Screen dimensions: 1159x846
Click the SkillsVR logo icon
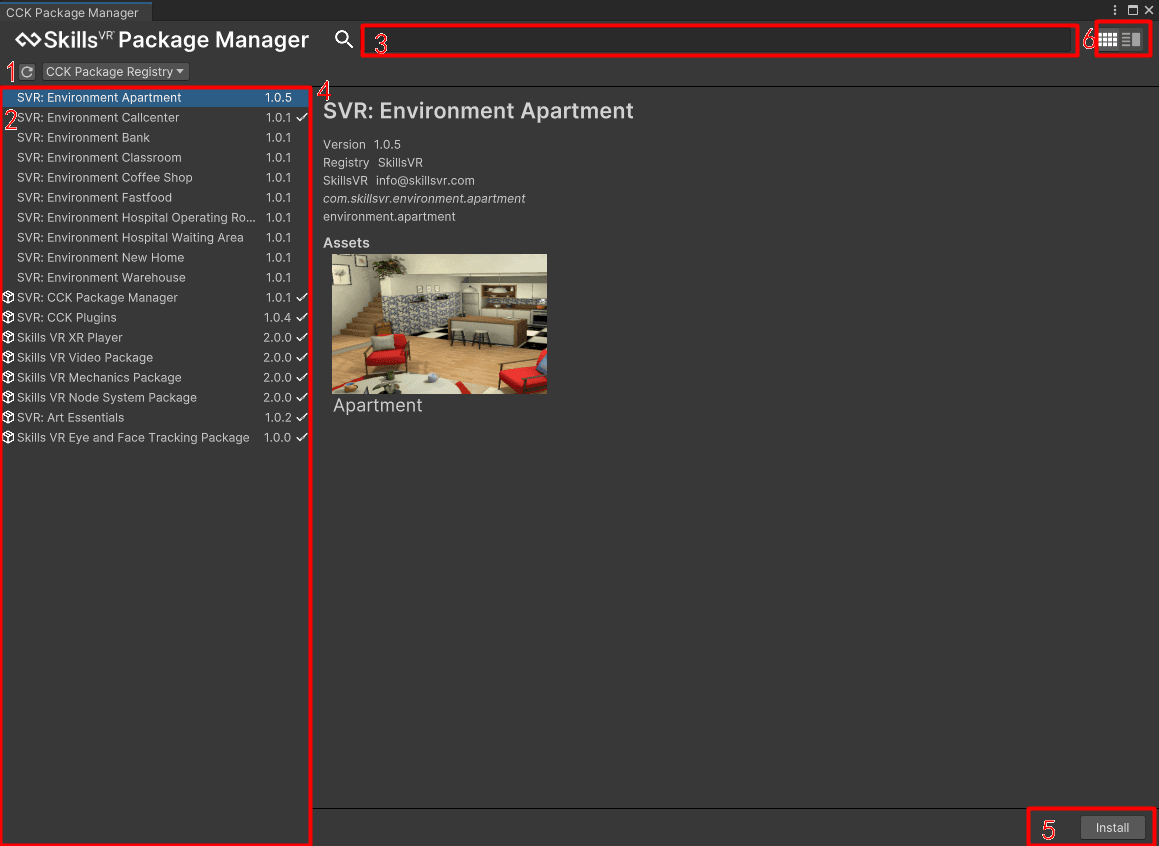29,39
